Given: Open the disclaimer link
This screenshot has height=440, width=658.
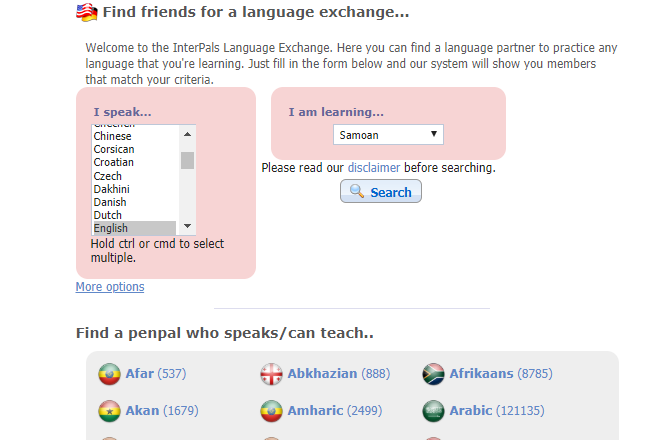Looking at the screenshot, I should (x=373, y=168).
